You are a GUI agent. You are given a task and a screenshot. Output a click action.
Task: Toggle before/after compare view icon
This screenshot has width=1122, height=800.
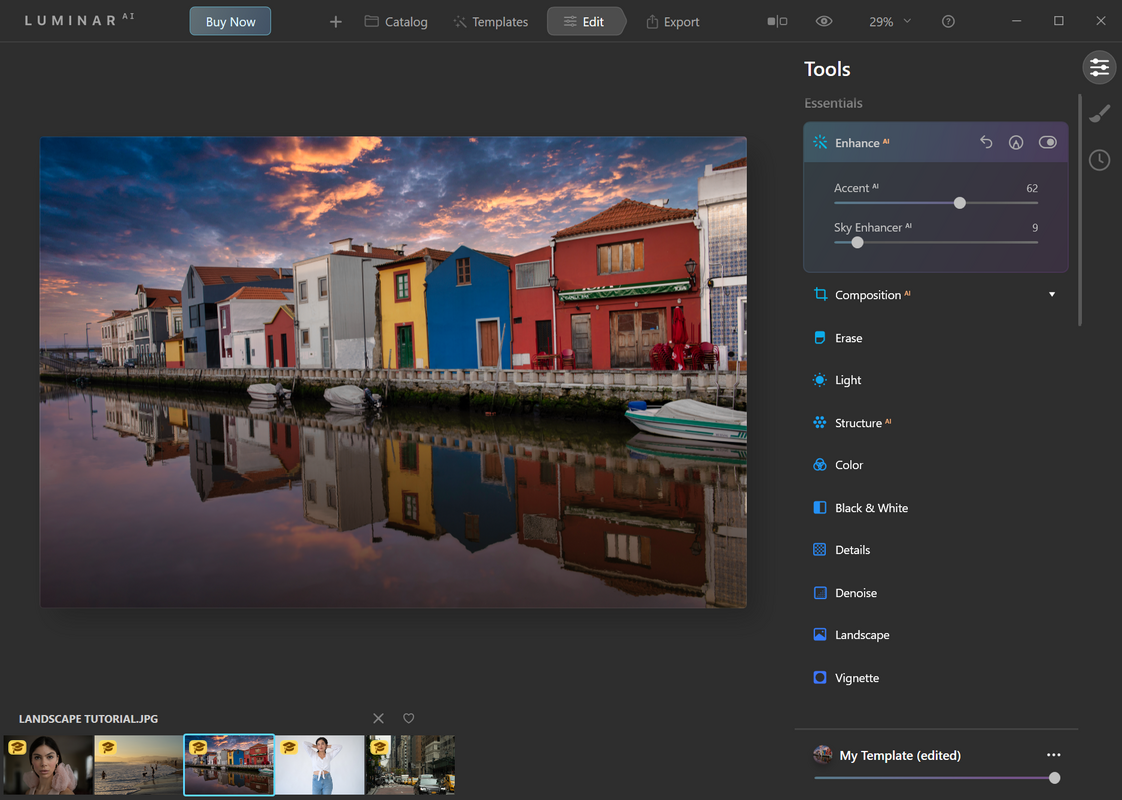777,21
